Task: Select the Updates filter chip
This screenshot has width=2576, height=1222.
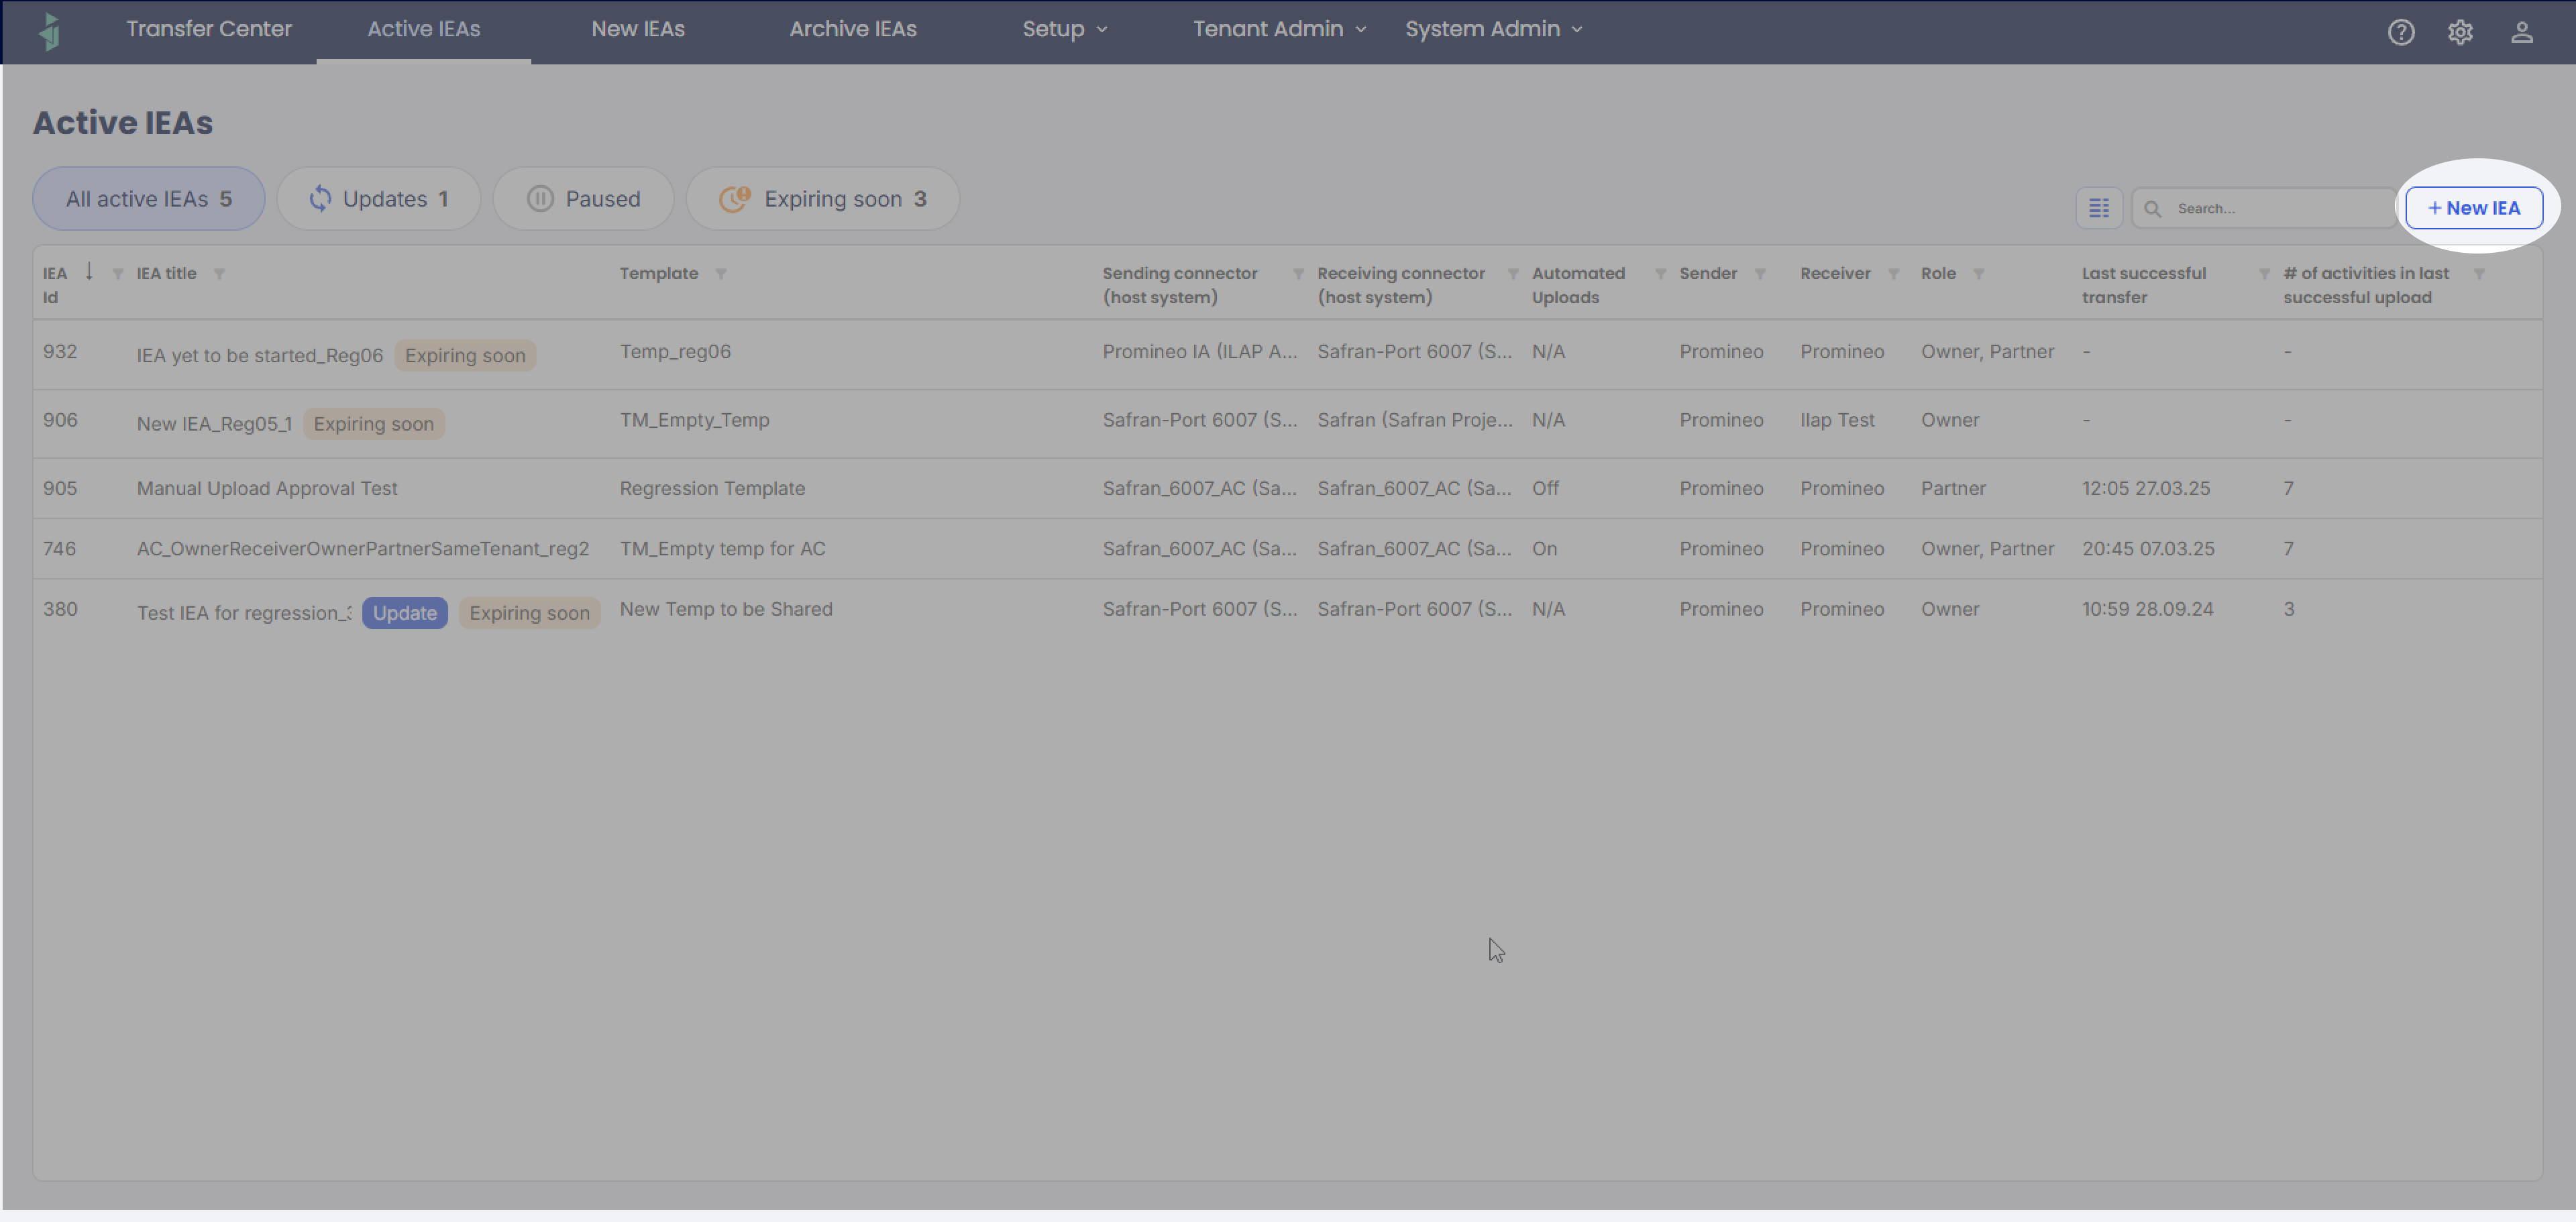Action: 379,199
